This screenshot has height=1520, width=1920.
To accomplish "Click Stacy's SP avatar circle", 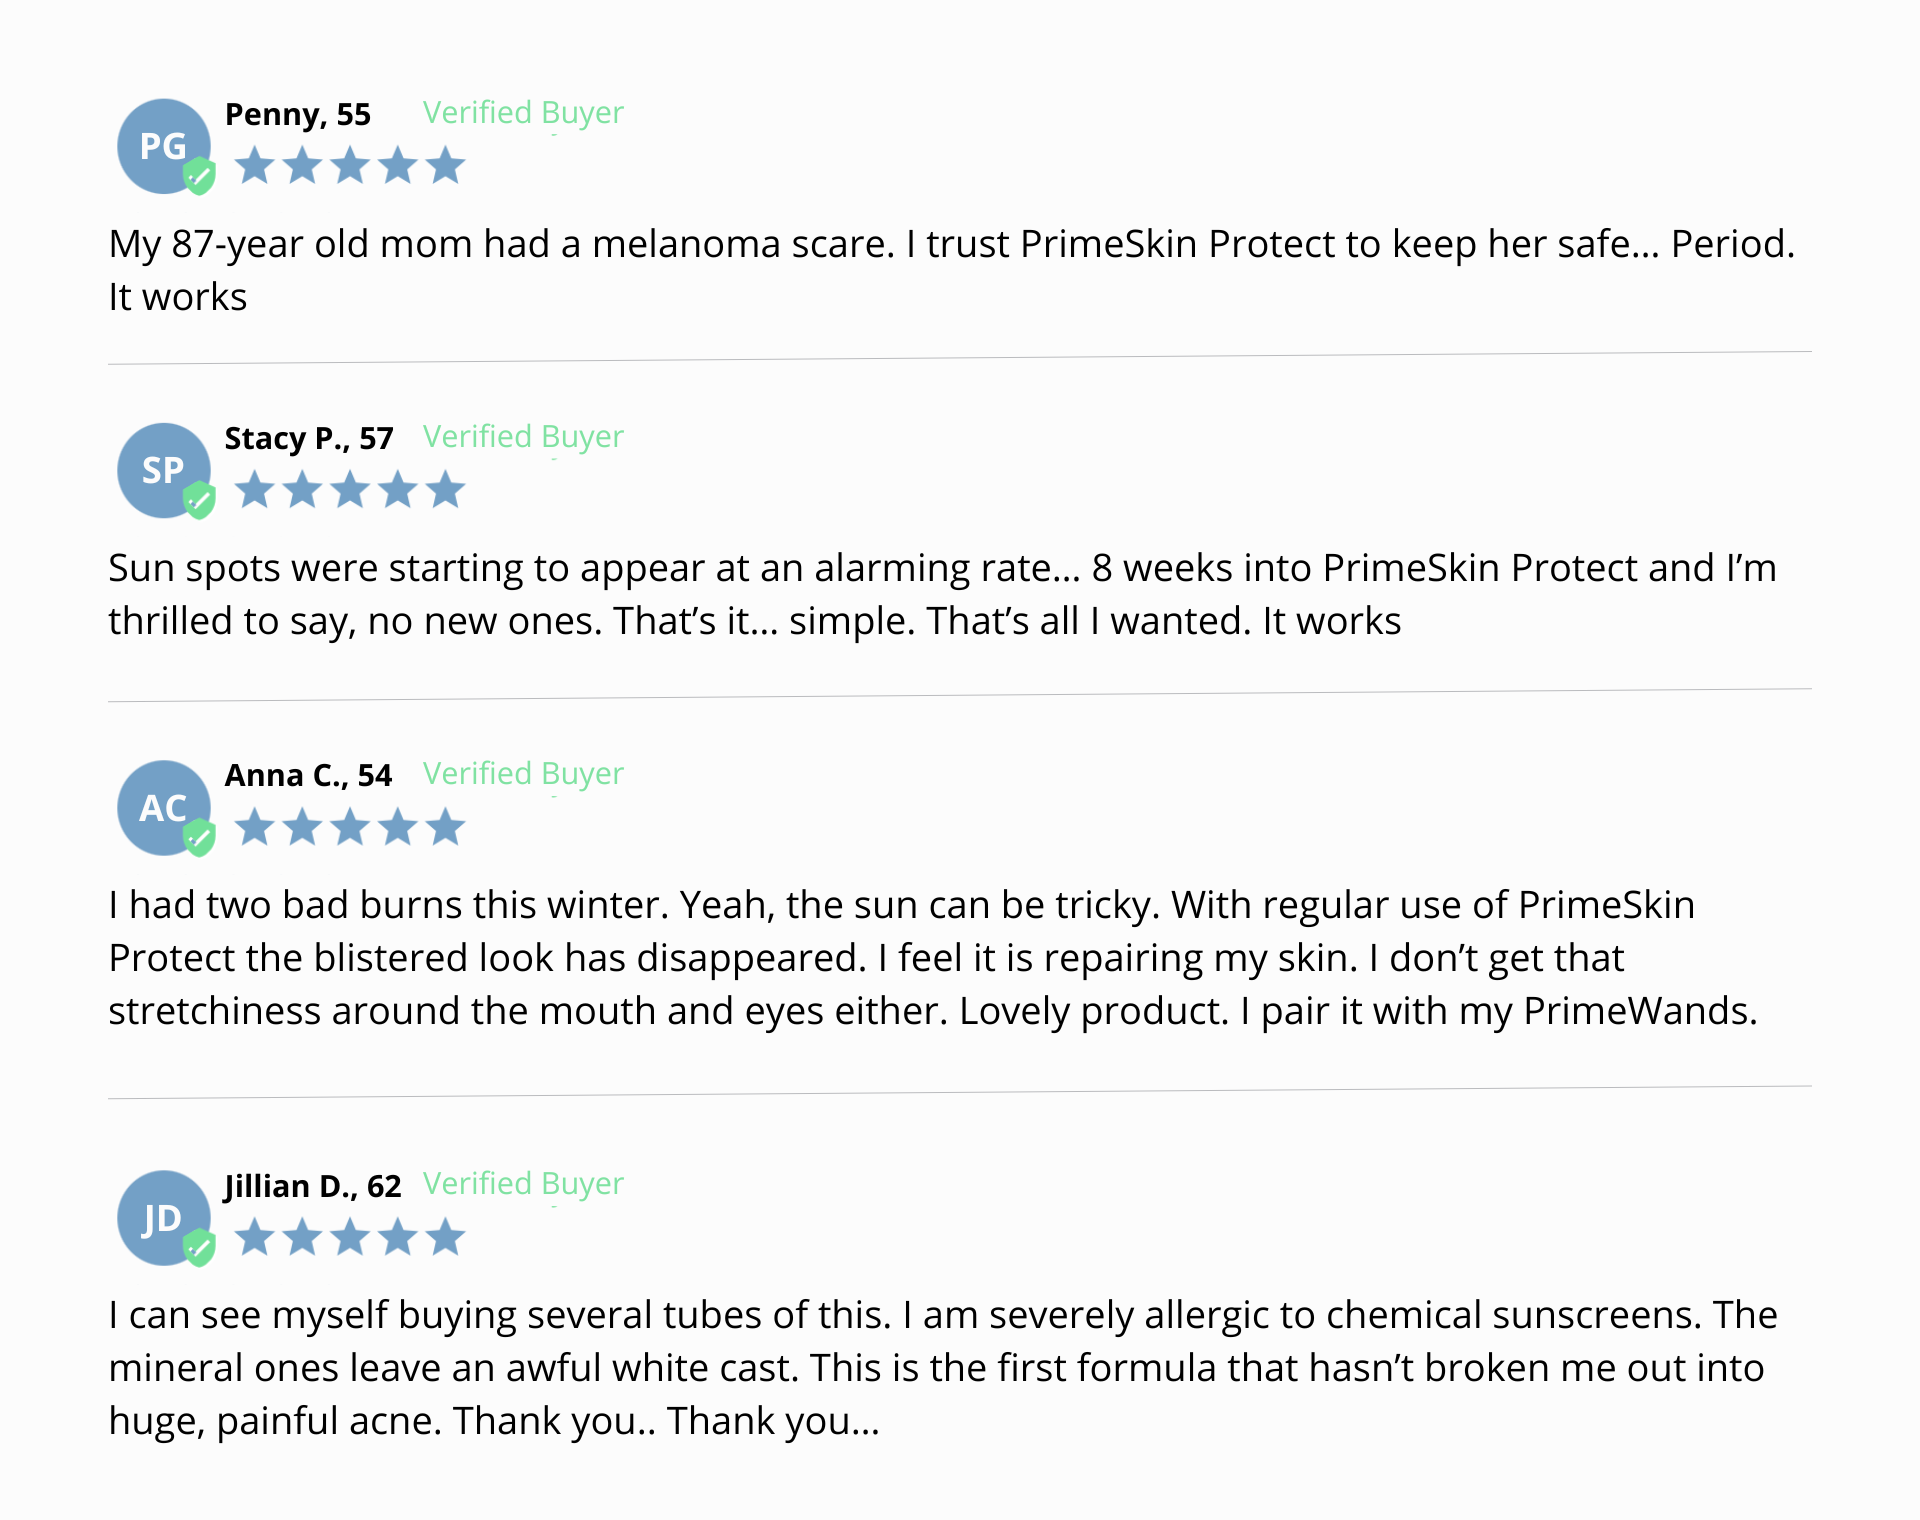I will (161, 469).
